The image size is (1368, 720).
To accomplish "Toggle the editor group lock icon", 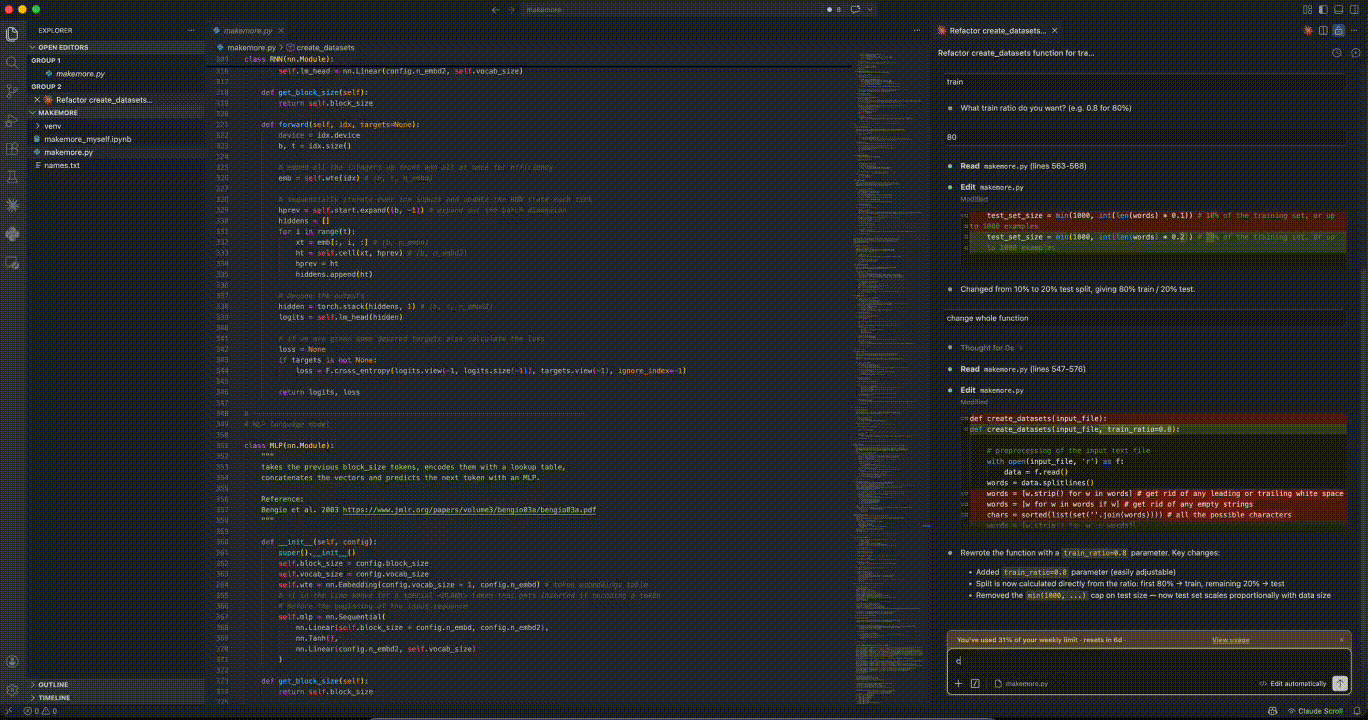I will pos(1338,31).
